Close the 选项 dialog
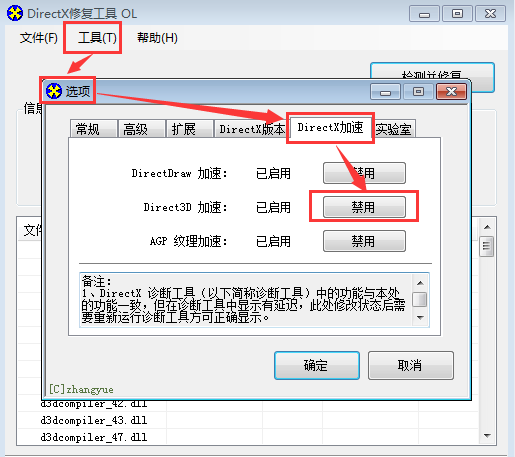Viewport: 515px width, 457px height. (451, 91)
